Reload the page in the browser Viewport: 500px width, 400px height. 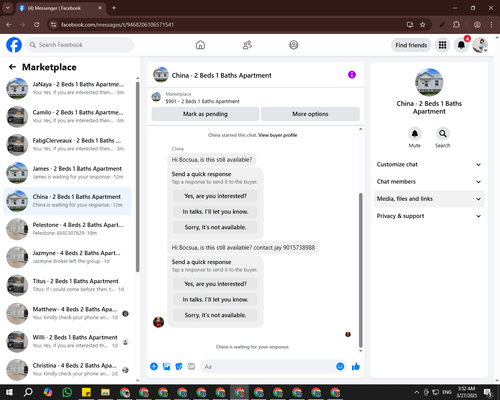pos(37,25)
